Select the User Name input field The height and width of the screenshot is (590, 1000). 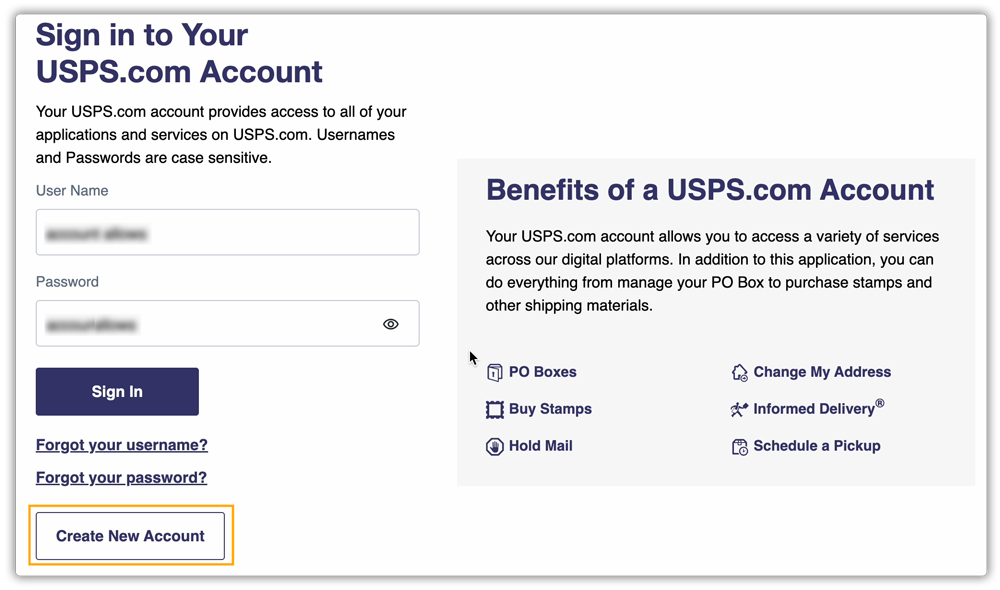click(x=227, y=232)
